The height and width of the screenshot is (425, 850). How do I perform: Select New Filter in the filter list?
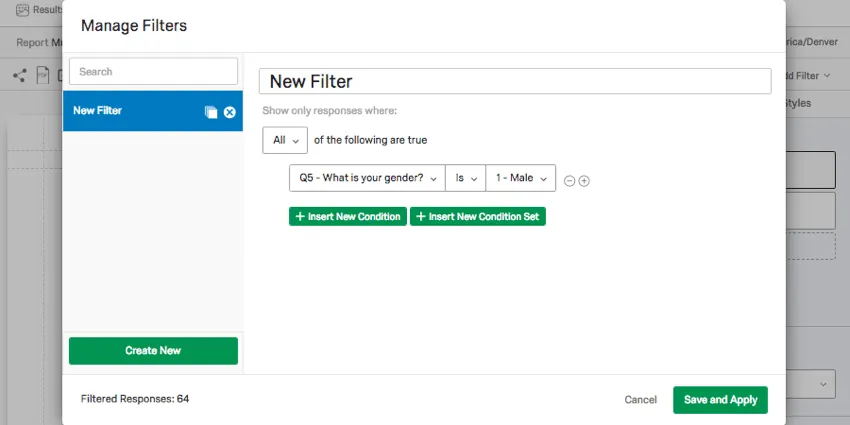pyautogui.click(x=130, y=111)
